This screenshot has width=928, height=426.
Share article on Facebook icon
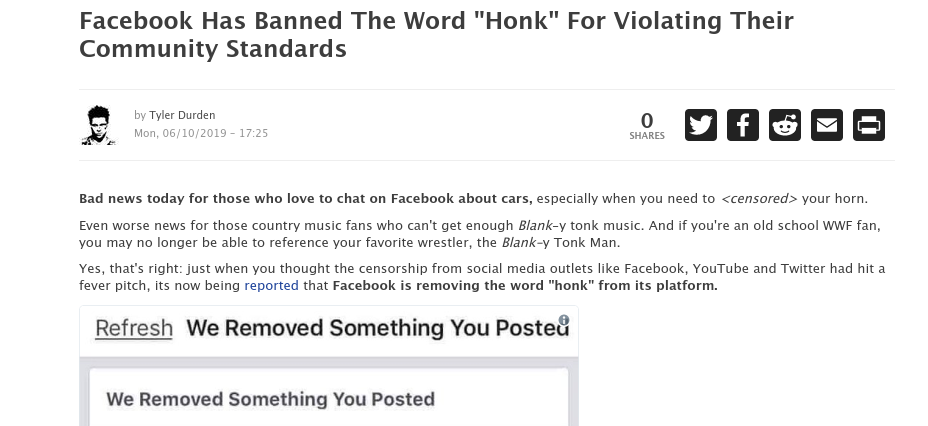click(743, 125)
